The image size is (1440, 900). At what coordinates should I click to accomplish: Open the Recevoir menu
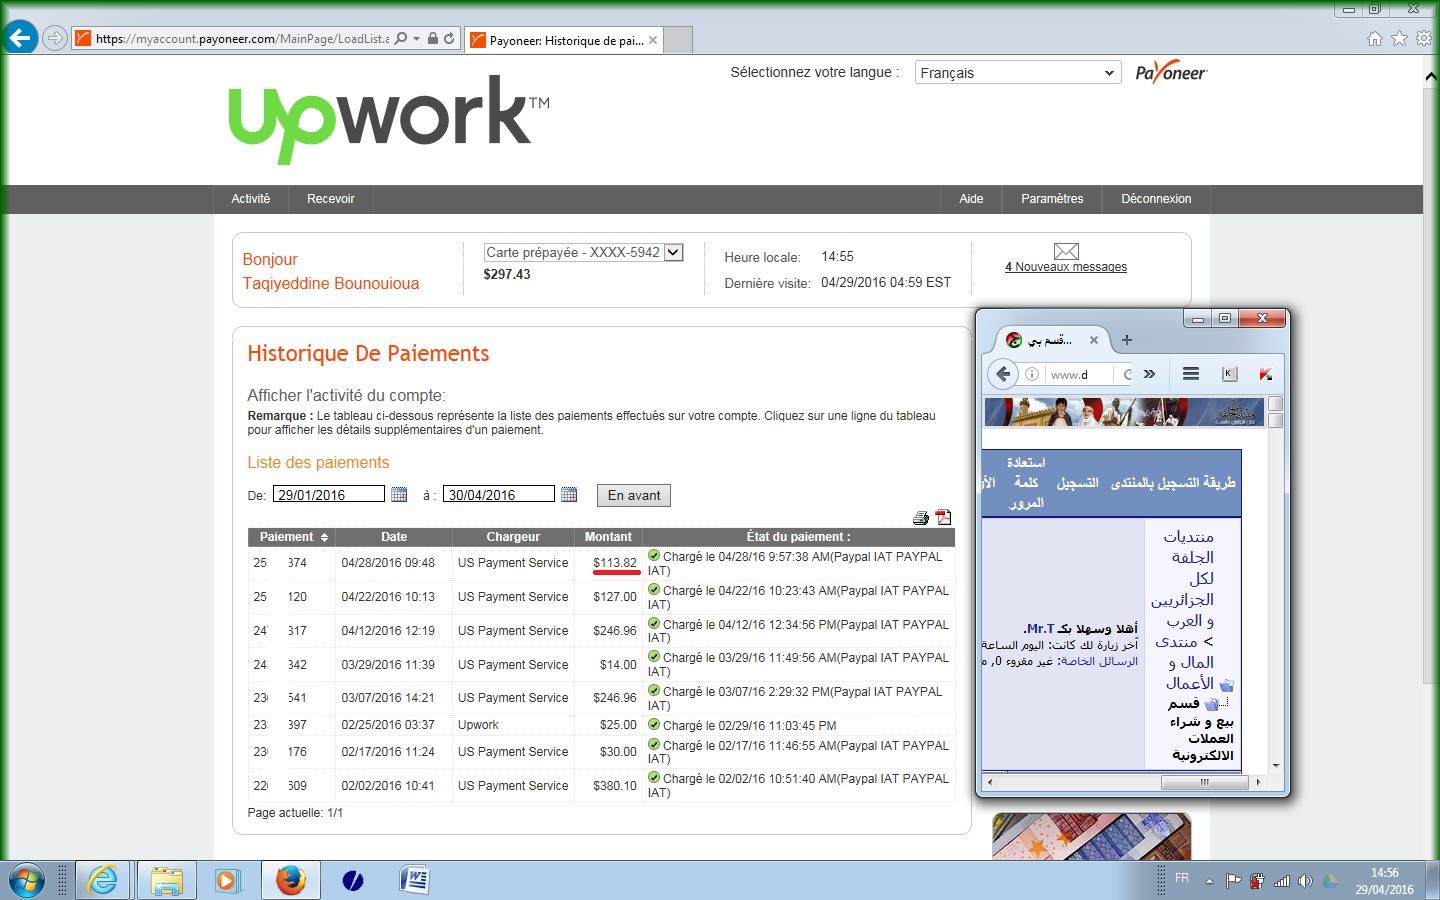click(331, 199)
